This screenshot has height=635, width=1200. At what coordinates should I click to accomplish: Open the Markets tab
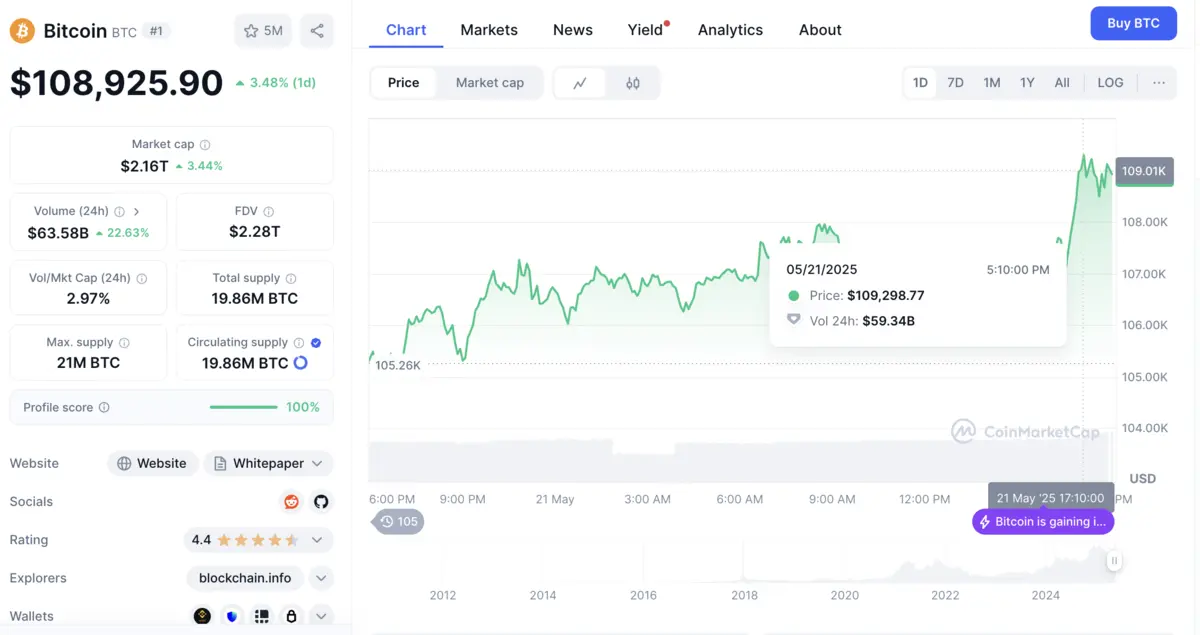tap(489, 30)
